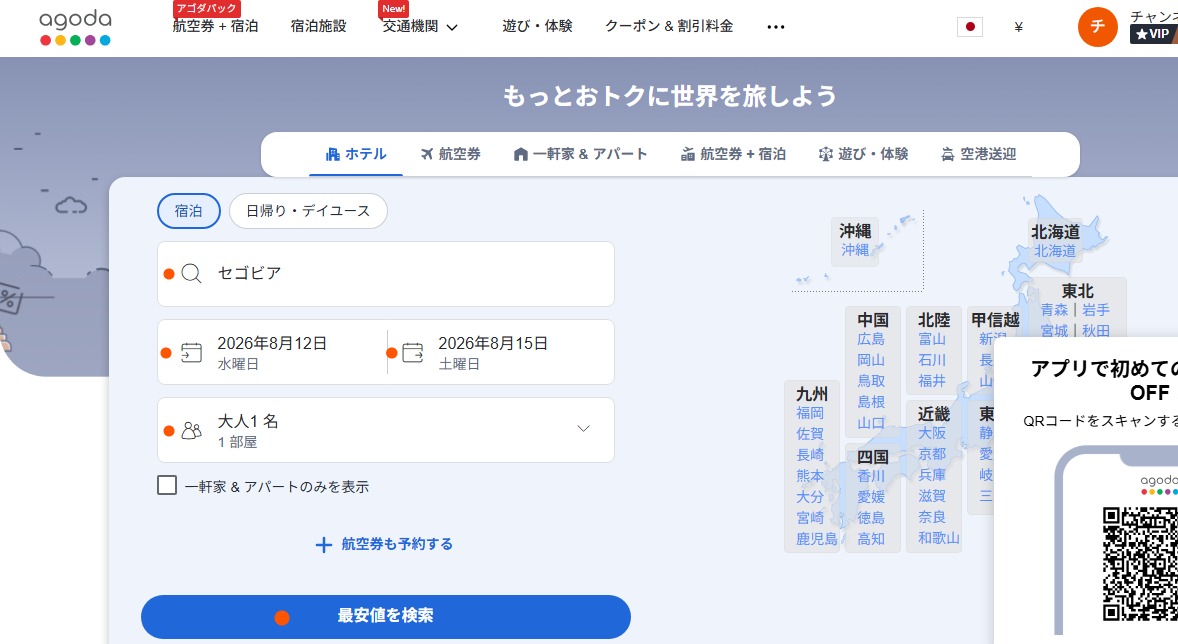The width and height of the screenshot is (1178, 644).
Task: Click the check-out calendar icon
Action: [412, 352]
